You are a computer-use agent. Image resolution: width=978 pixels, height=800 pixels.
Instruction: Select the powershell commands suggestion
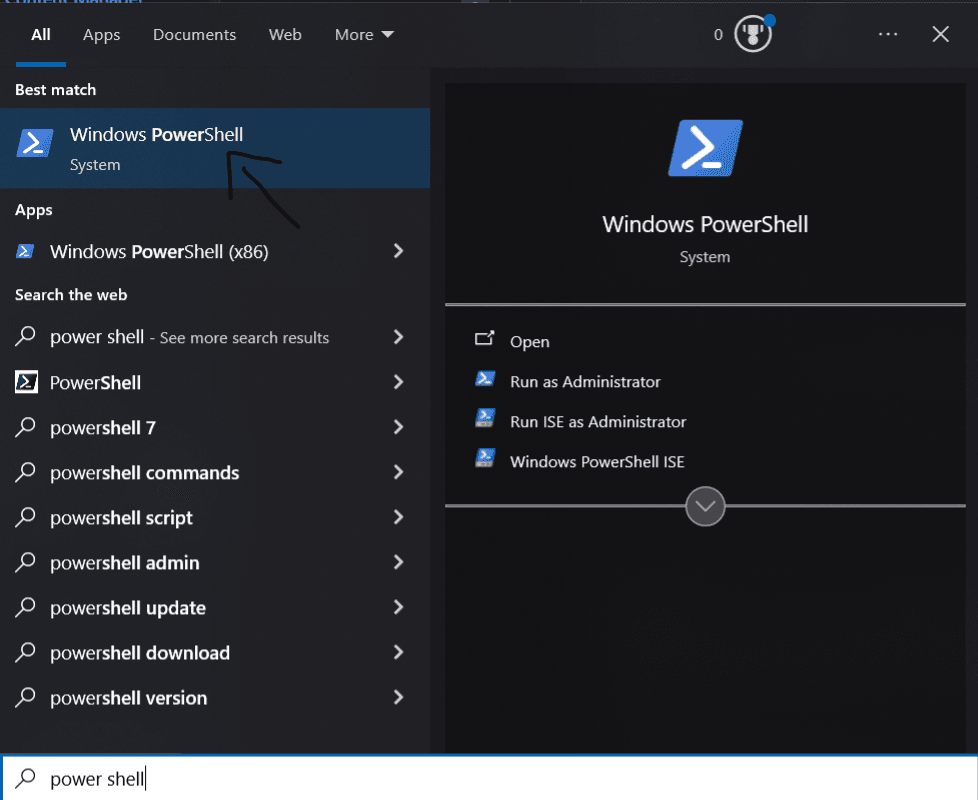point(145,473)
